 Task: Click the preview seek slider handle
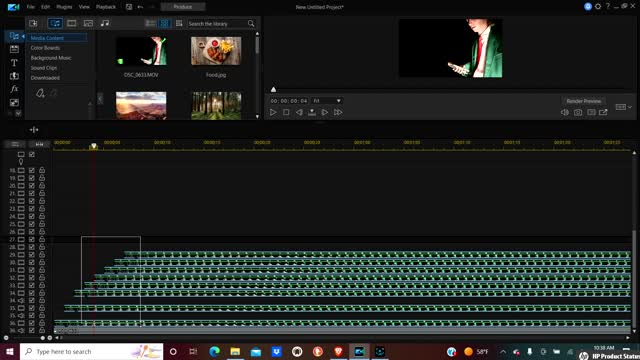click(273, 89)
